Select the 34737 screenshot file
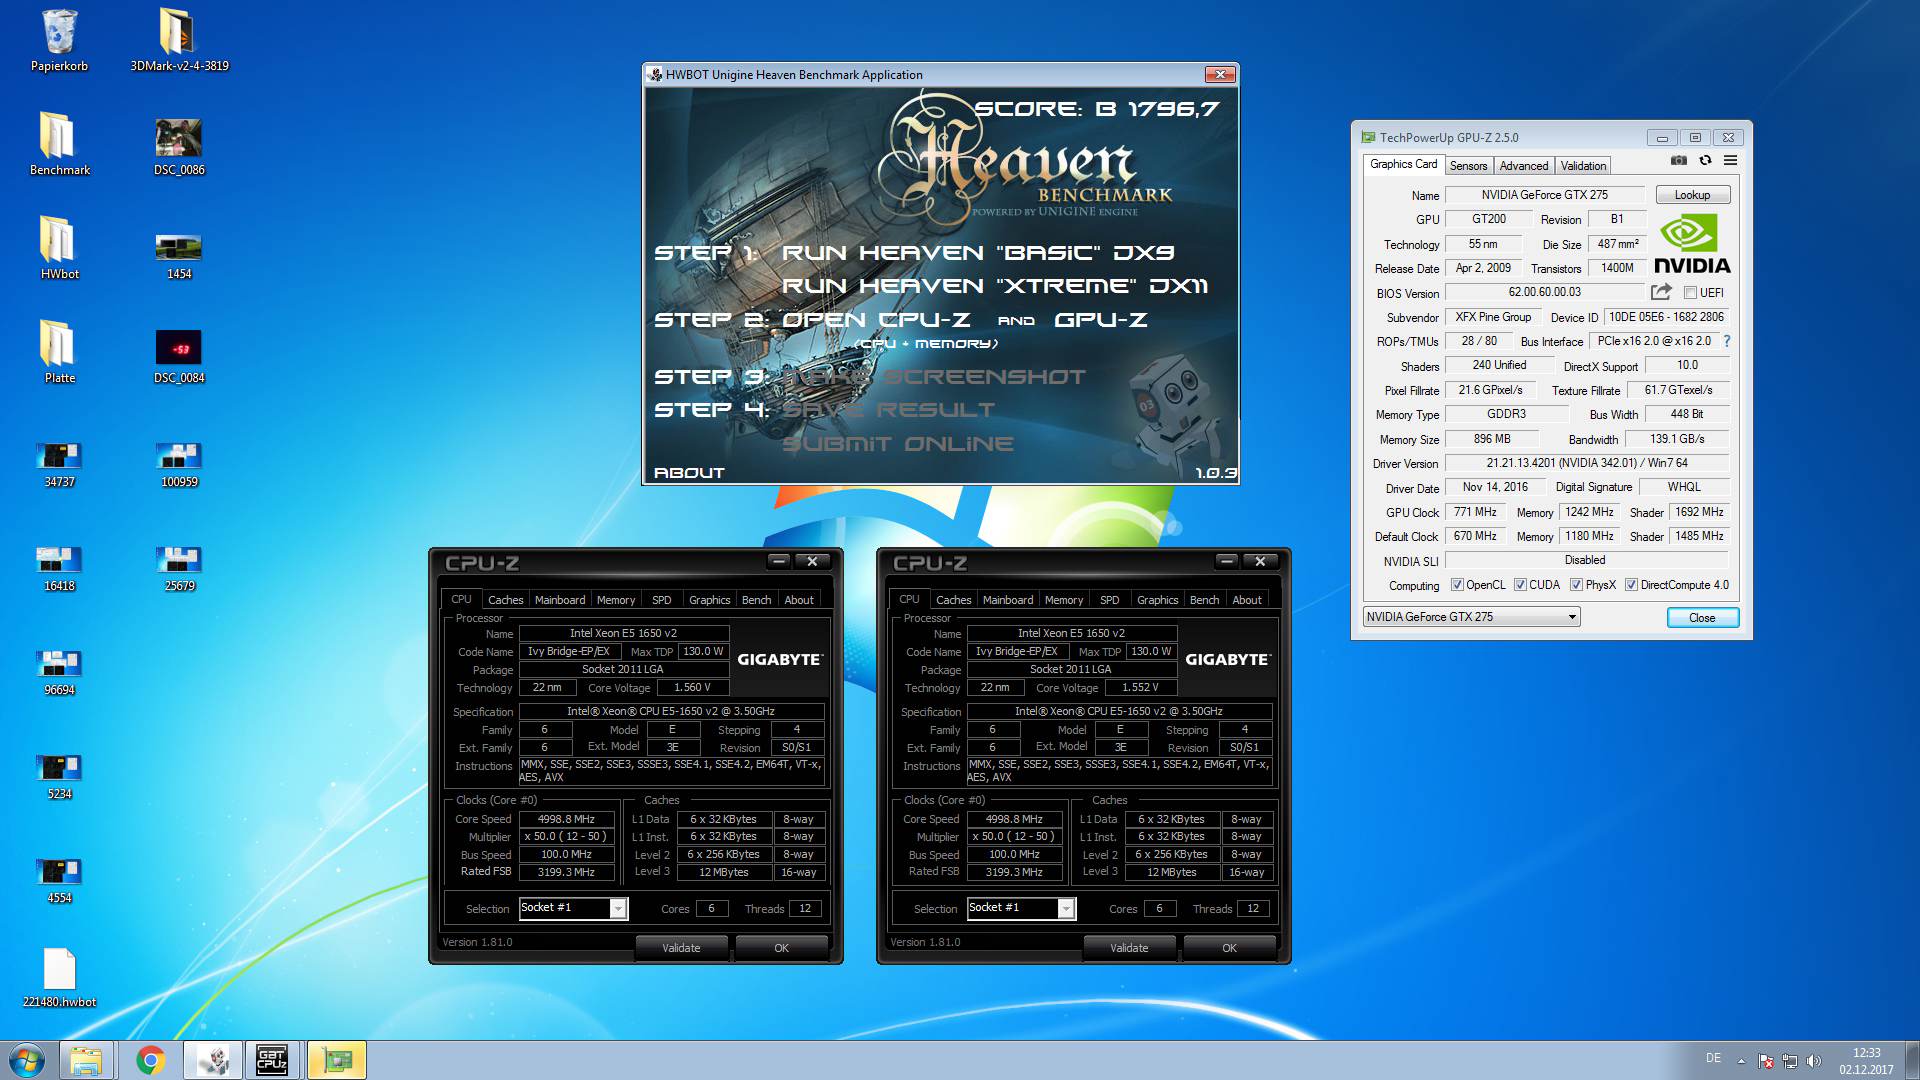This screenshot has width=1920, height=1080. pos(59,464)
